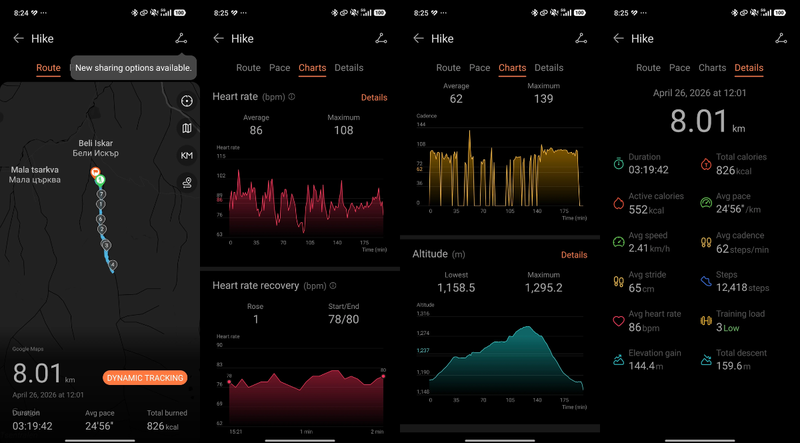Screen dimensions: 800x443
Task: Tap the gauge icon beside Avg pace
Action: pos(706,203)
